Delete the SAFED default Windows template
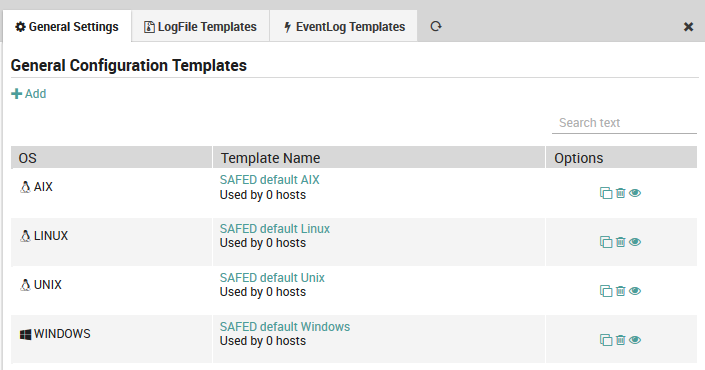This screenshot has height=370, width=705. [x=620, y=340]
